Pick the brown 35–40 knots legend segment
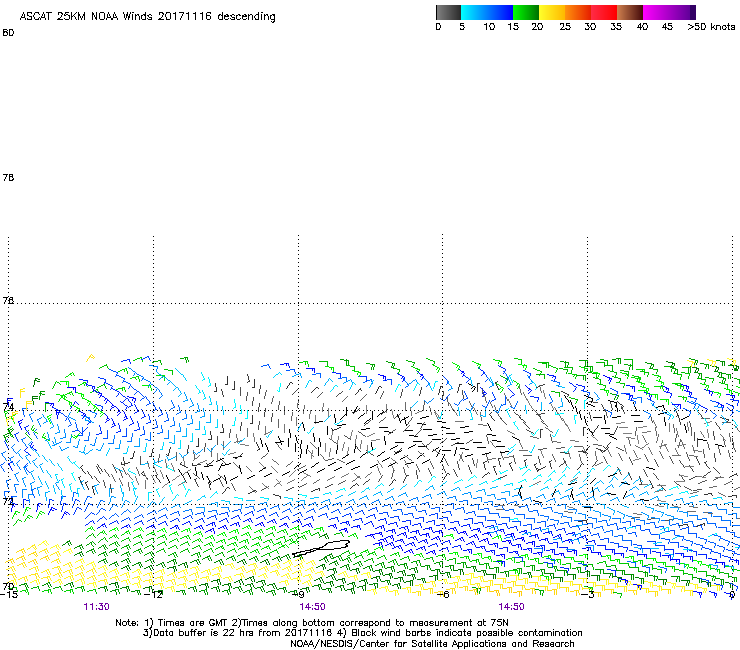This screenshot has width=740, height=650. (630, 12)
